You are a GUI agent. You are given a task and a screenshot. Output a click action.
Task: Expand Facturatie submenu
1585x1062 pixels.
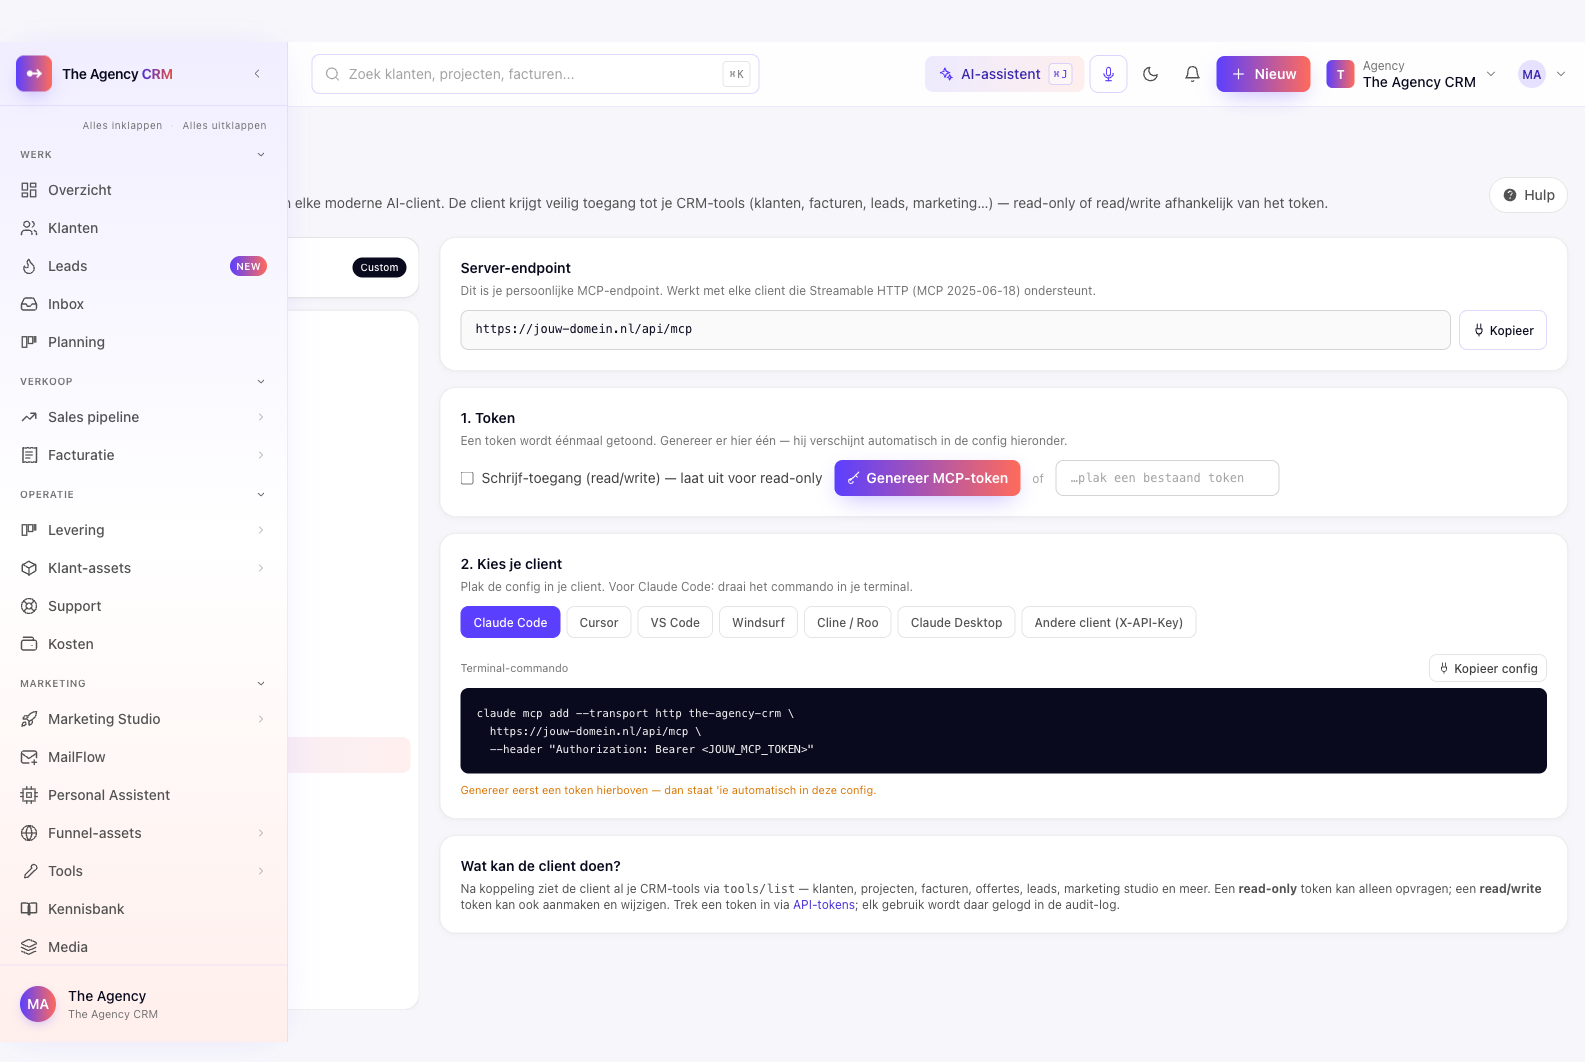click(x=261, y=455)
